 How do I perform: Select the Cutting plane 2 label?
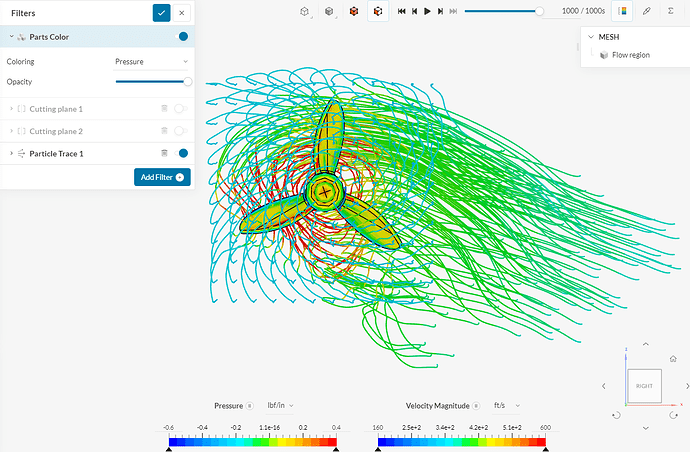(56, 132)
